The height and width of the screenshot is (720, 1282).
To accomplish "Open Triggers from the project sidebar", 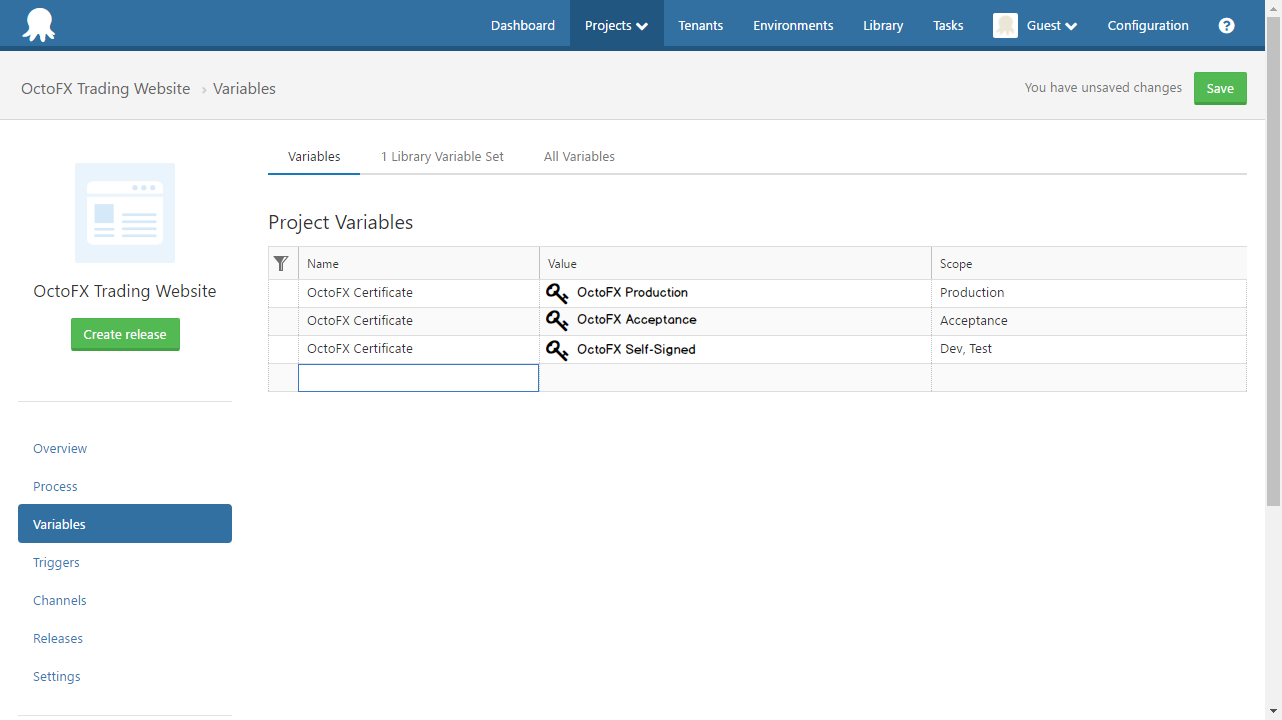I will pos(56,562).
